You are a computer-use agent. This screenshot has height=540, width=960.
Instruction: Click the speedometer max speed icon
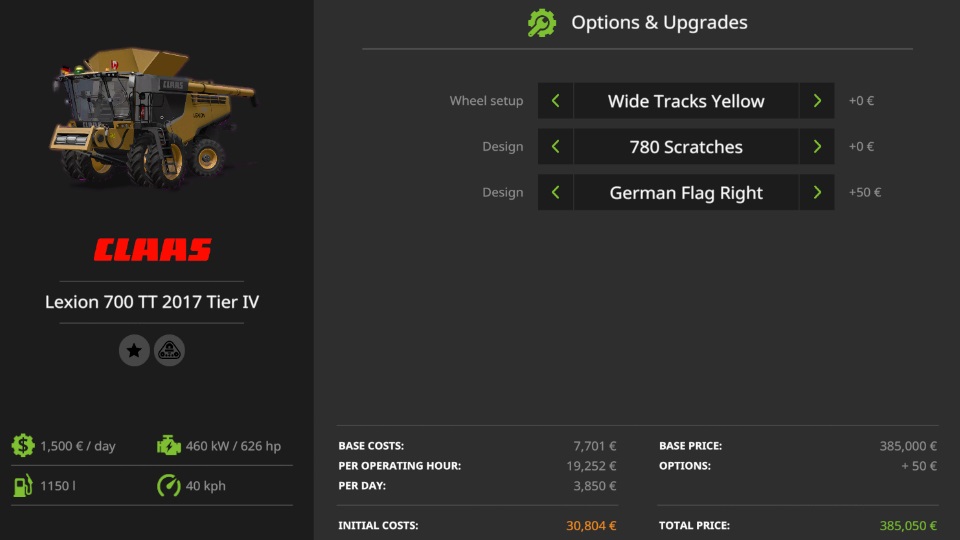pyautogui.click(x=169, y=486)
